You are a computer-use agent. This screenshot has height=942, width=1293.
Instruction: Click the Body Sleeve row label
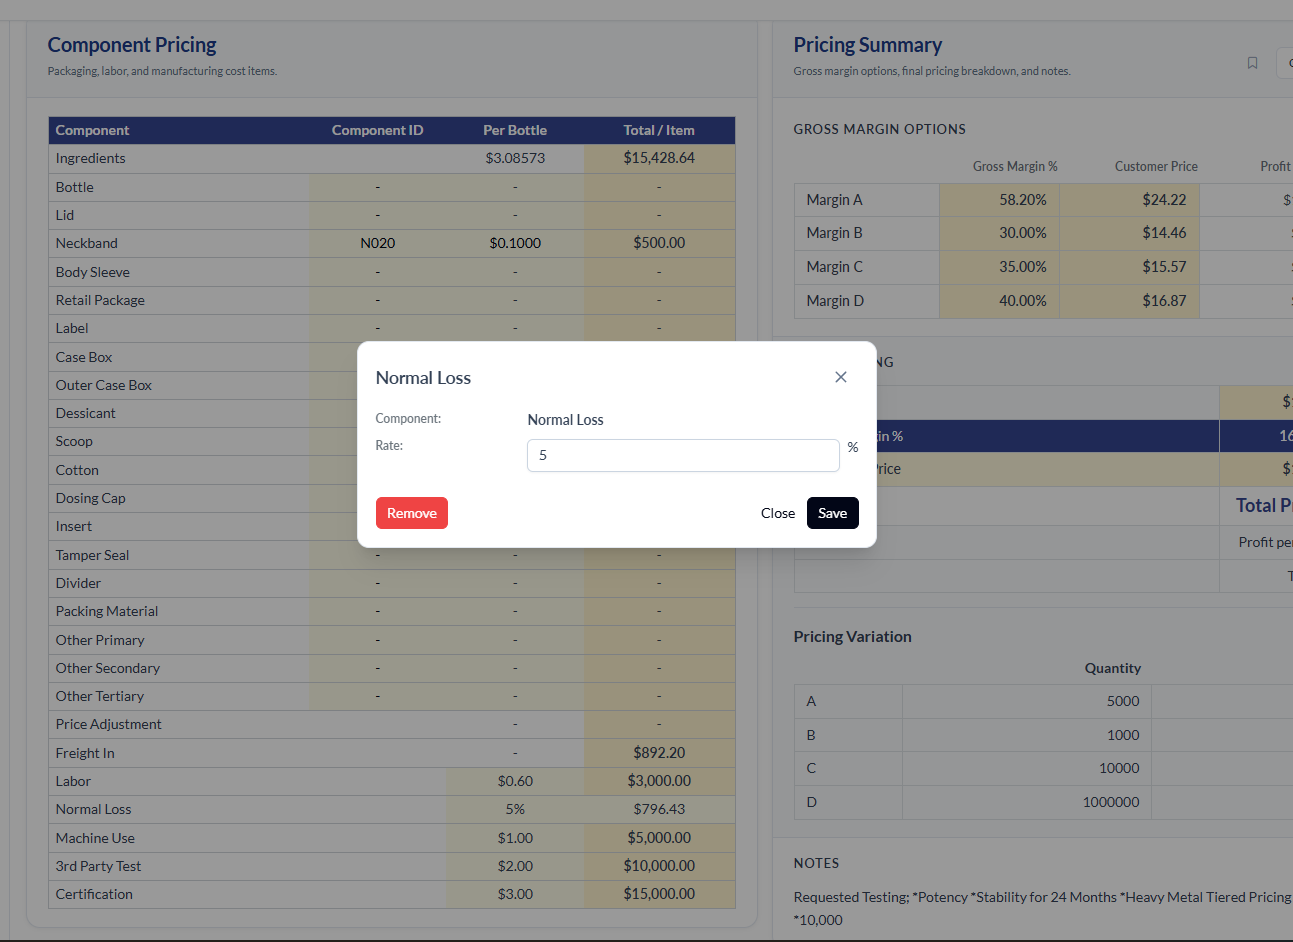(92, 272)
